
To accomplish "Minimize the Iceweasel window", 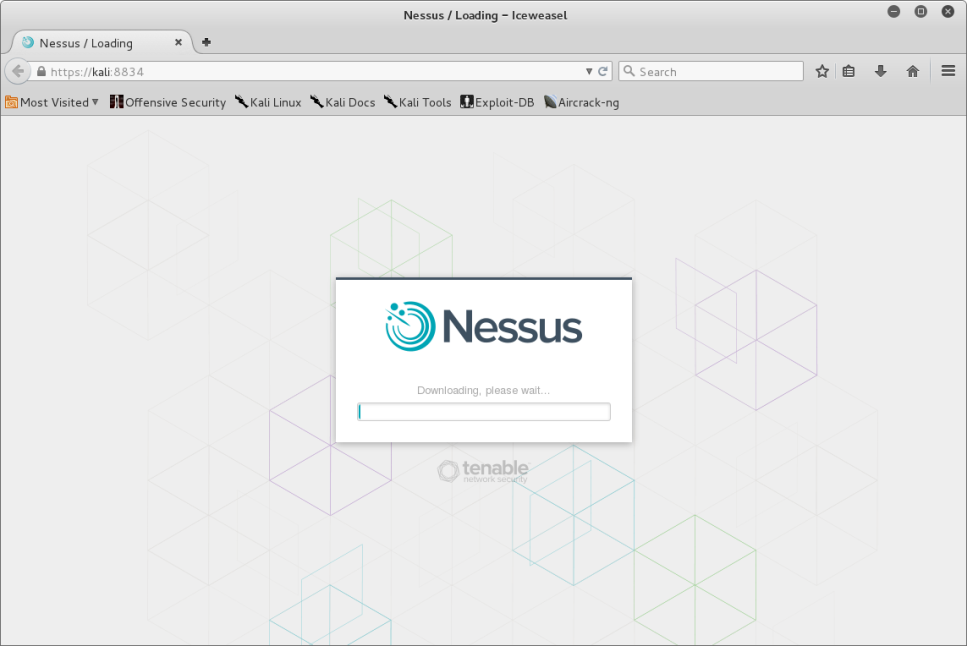I will [x=894, y=12].
